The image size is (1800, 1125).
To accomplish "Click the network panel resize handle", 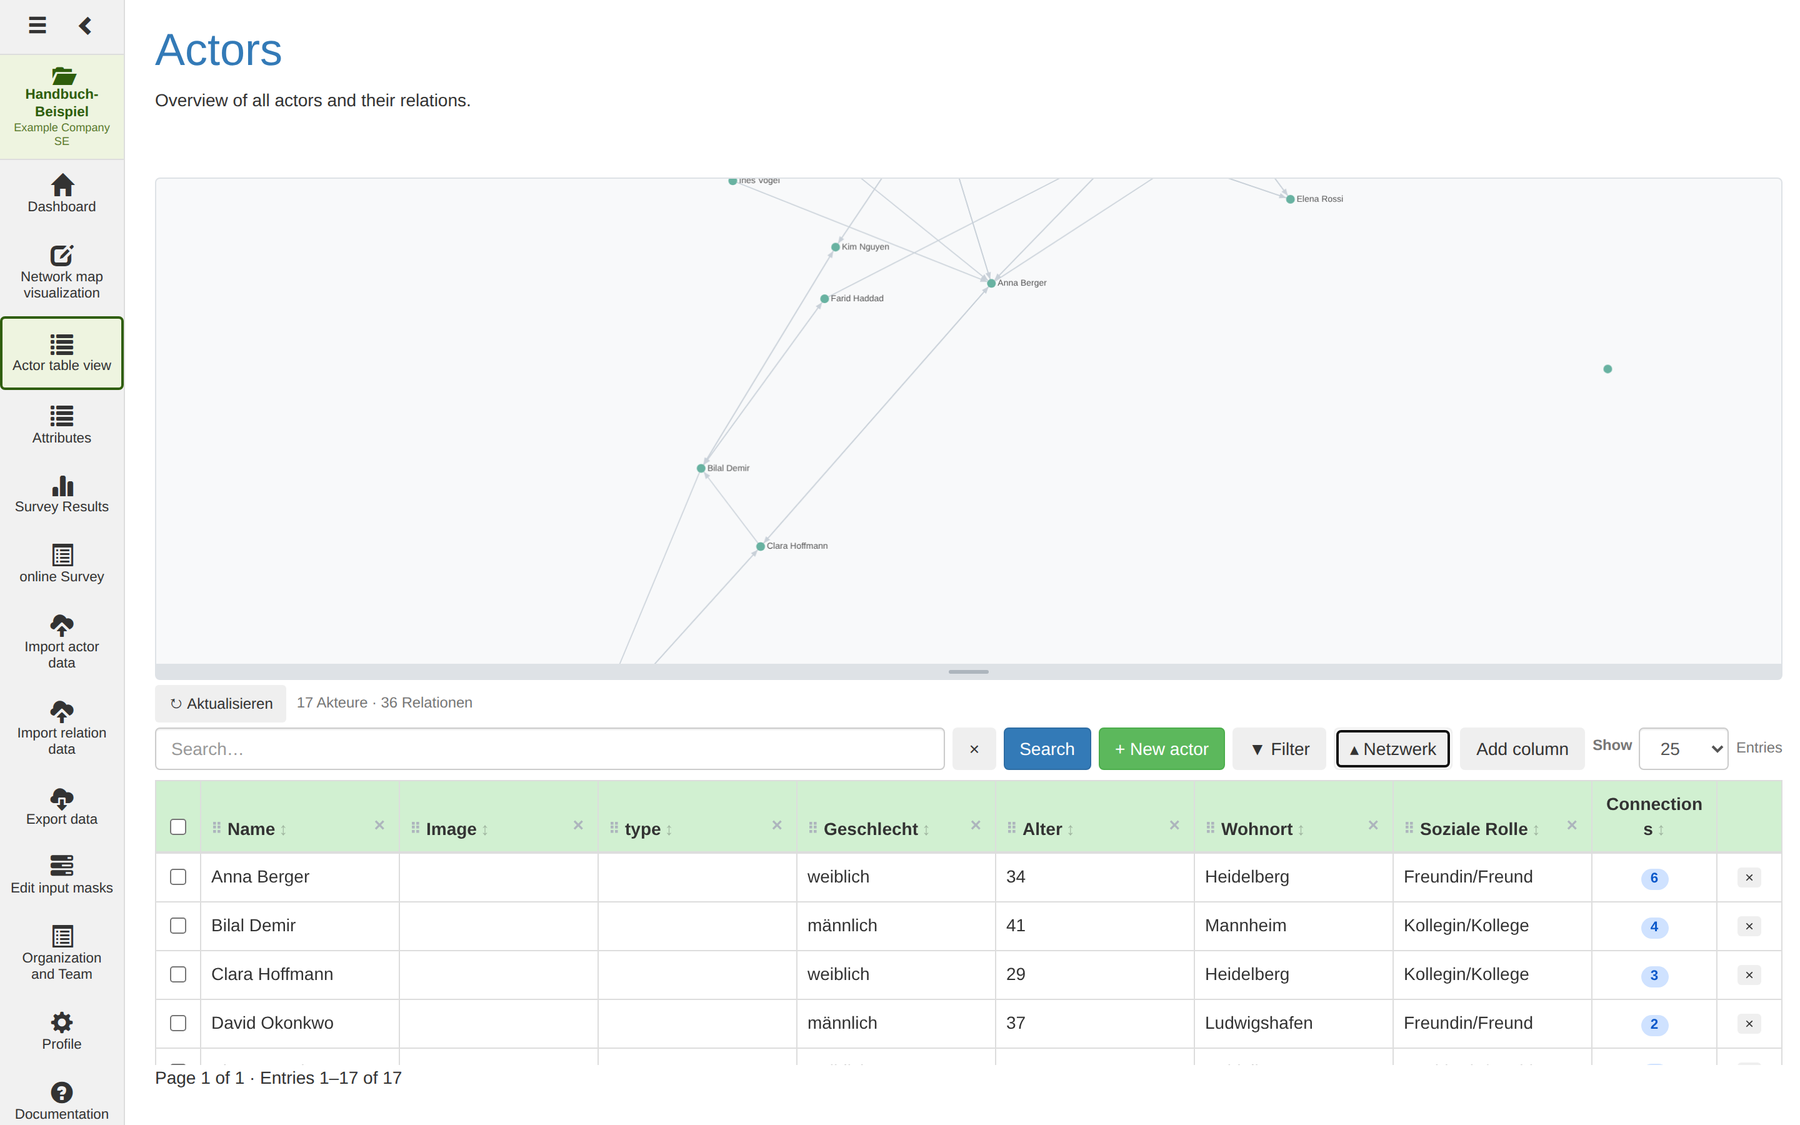I will click(x=968, y=672).
